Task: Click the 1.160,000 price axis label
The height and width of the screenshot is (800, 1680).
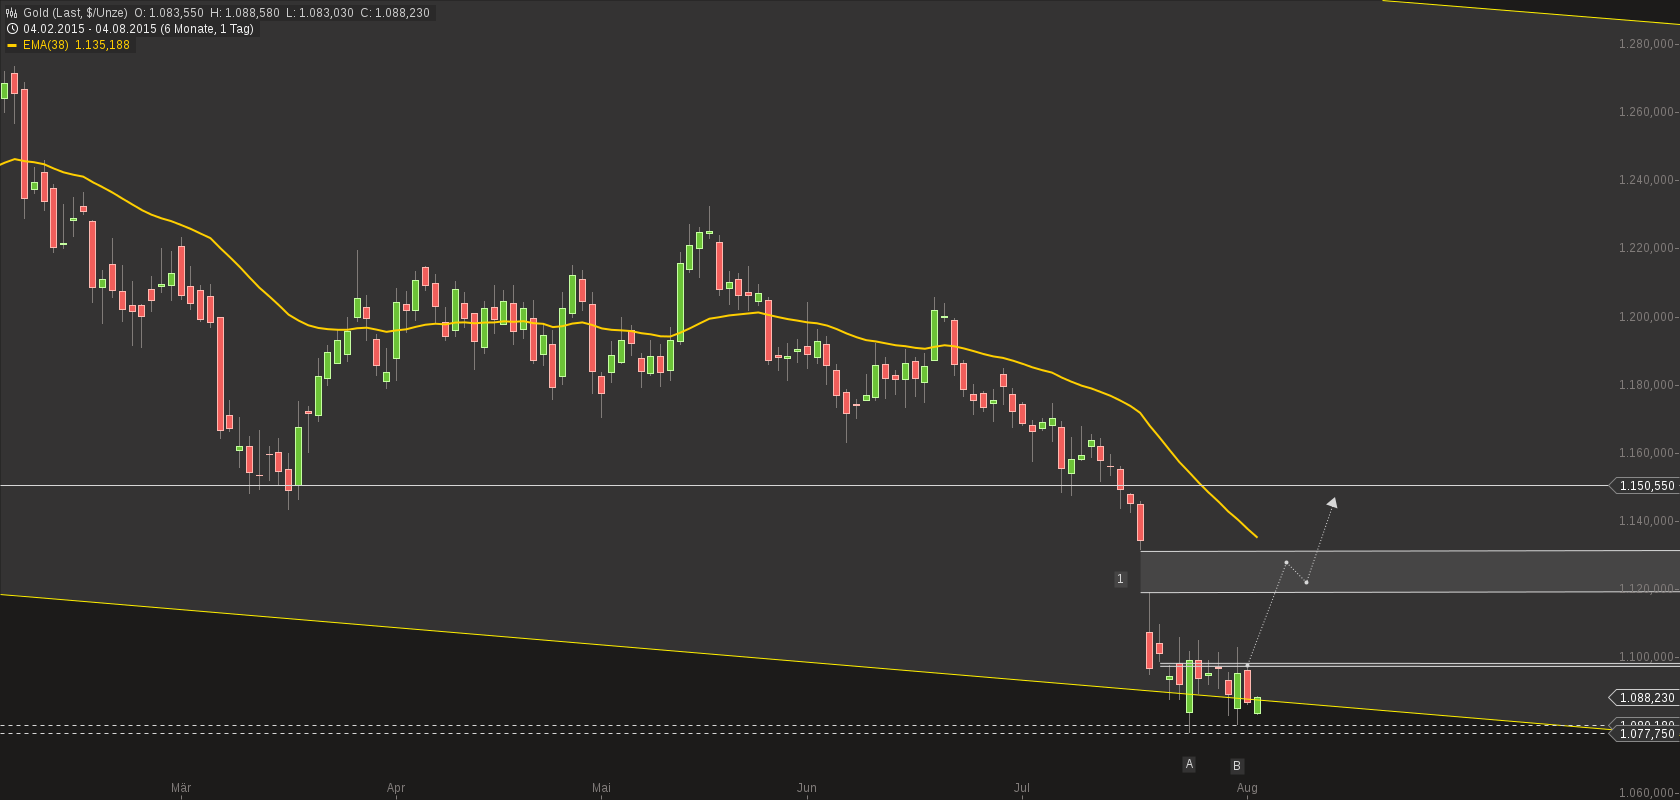Action: pyautogui.click(x=1646, y=453)
